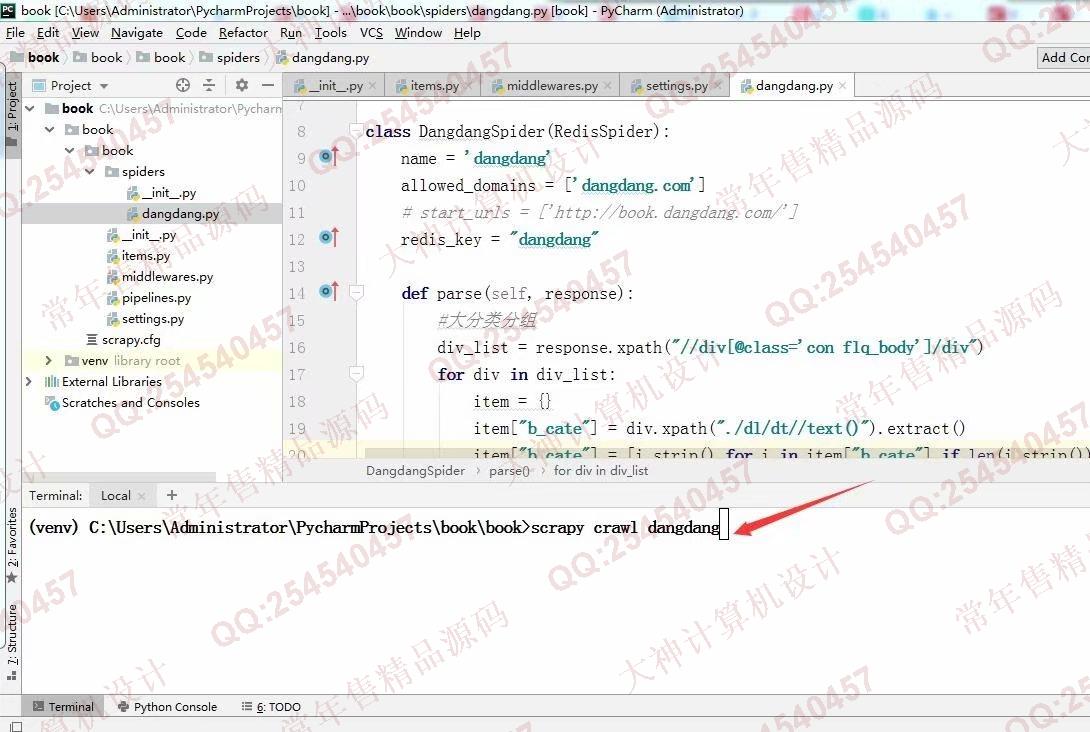Close the middlewares.py editor tab

point(608,86)
